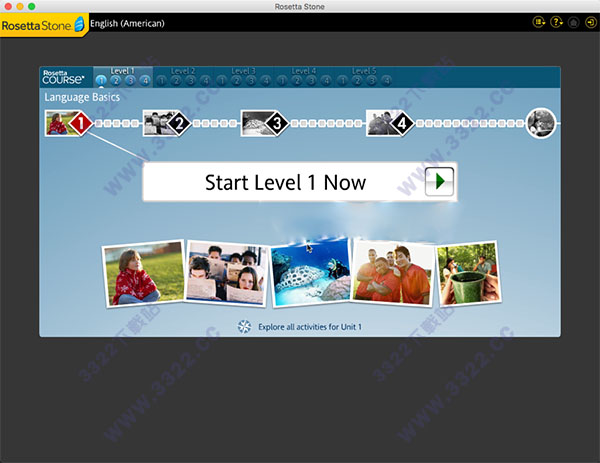
Task: Click the men in red jerseys photo
Action: (393, 272)
